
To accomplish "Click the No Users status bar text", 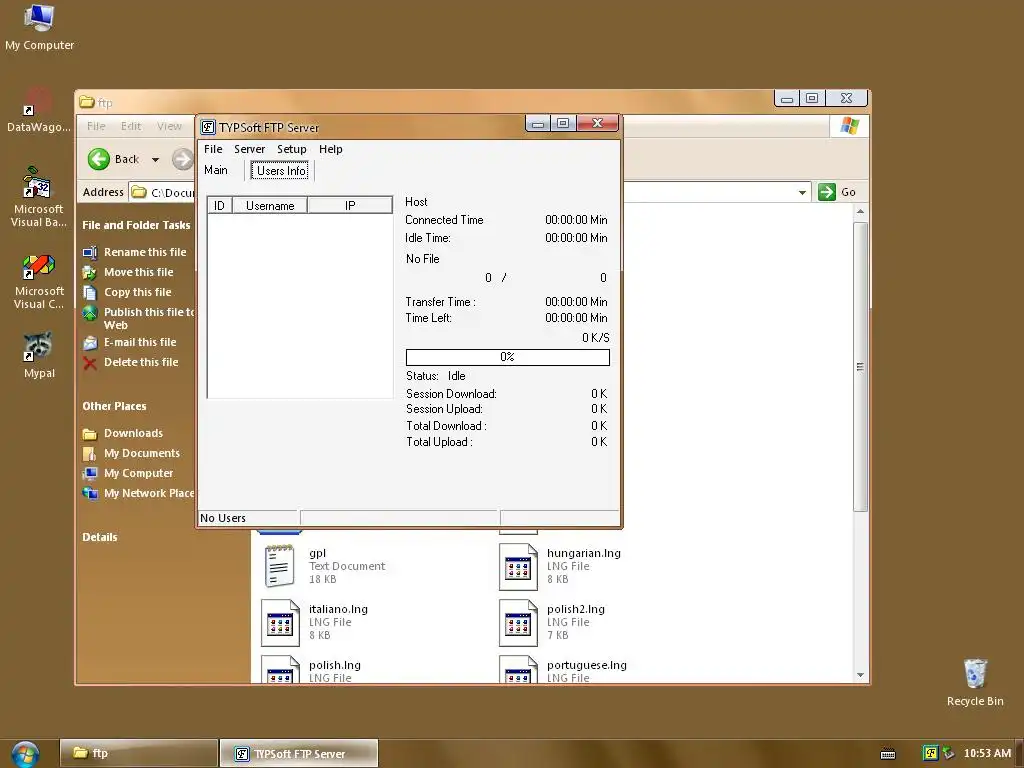I will click(223, 518).
